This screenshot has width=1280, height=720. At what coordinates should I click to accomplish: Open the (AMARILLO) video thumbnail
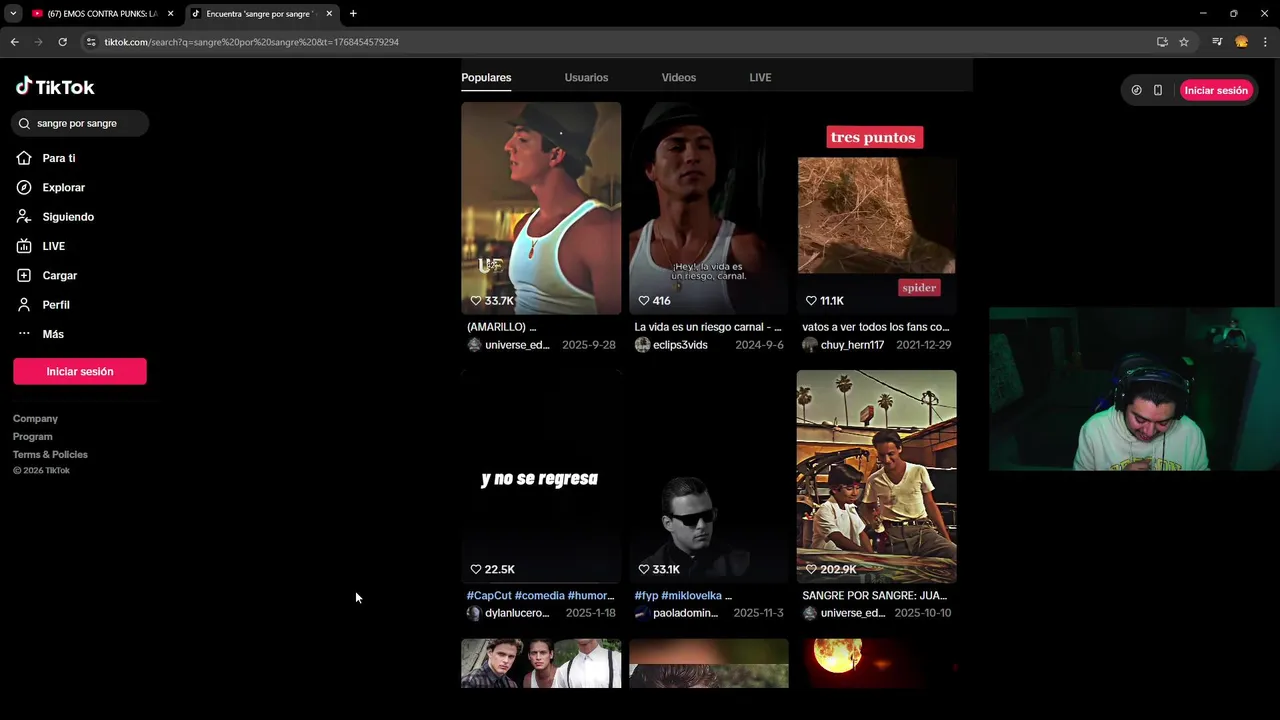(541, 208)
